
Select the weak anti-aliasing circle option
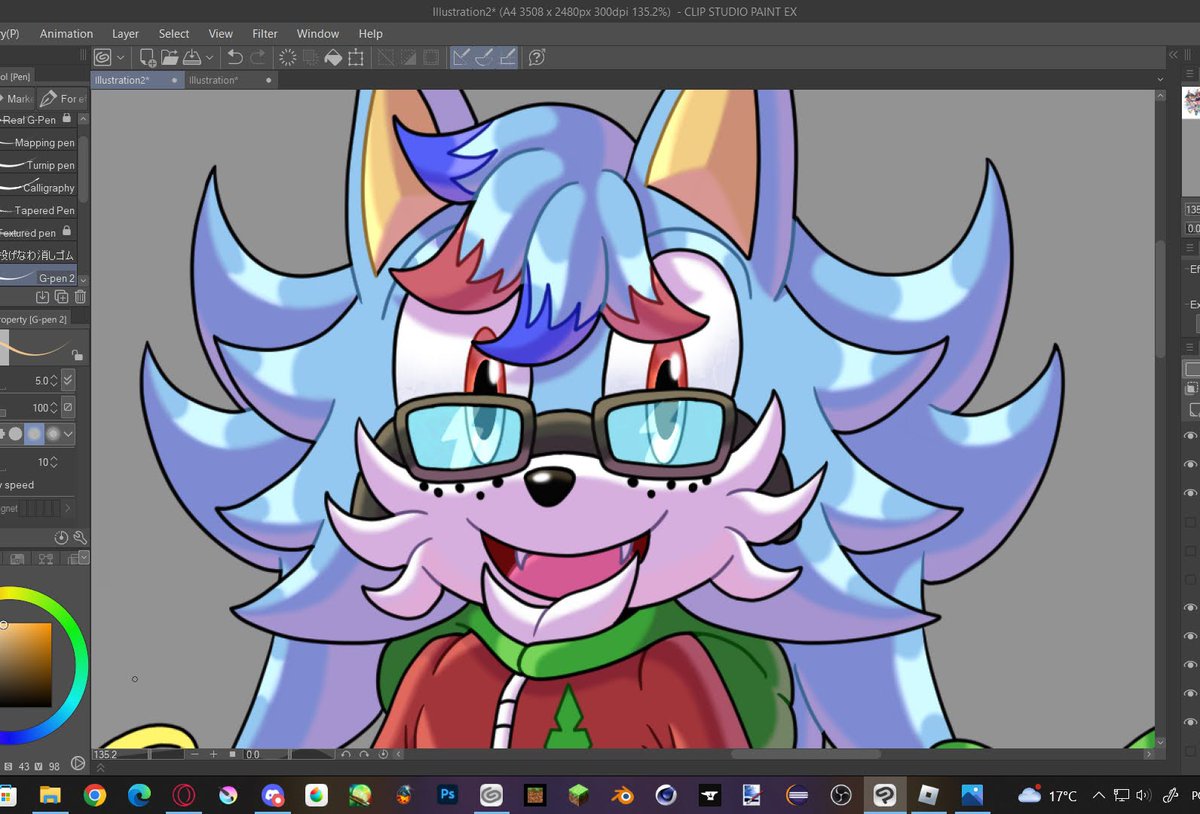16,434
